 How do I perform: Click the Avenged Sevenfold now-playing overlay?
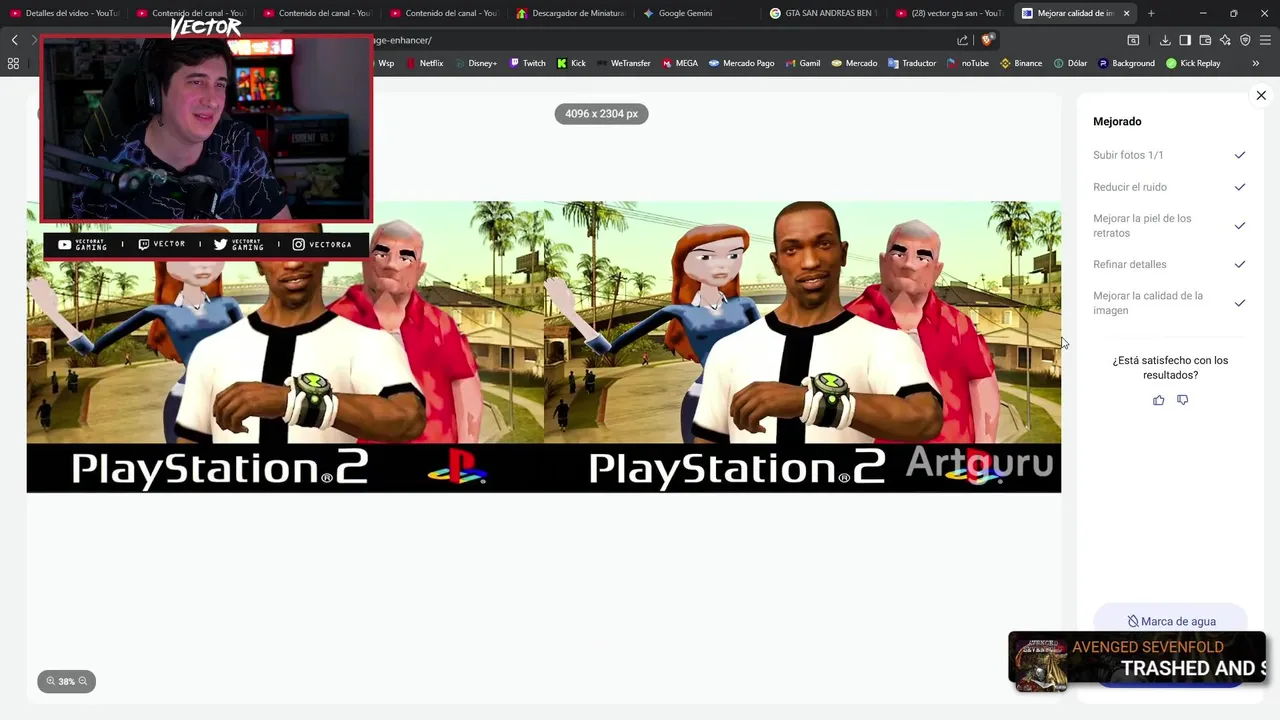click(1137, 660)
